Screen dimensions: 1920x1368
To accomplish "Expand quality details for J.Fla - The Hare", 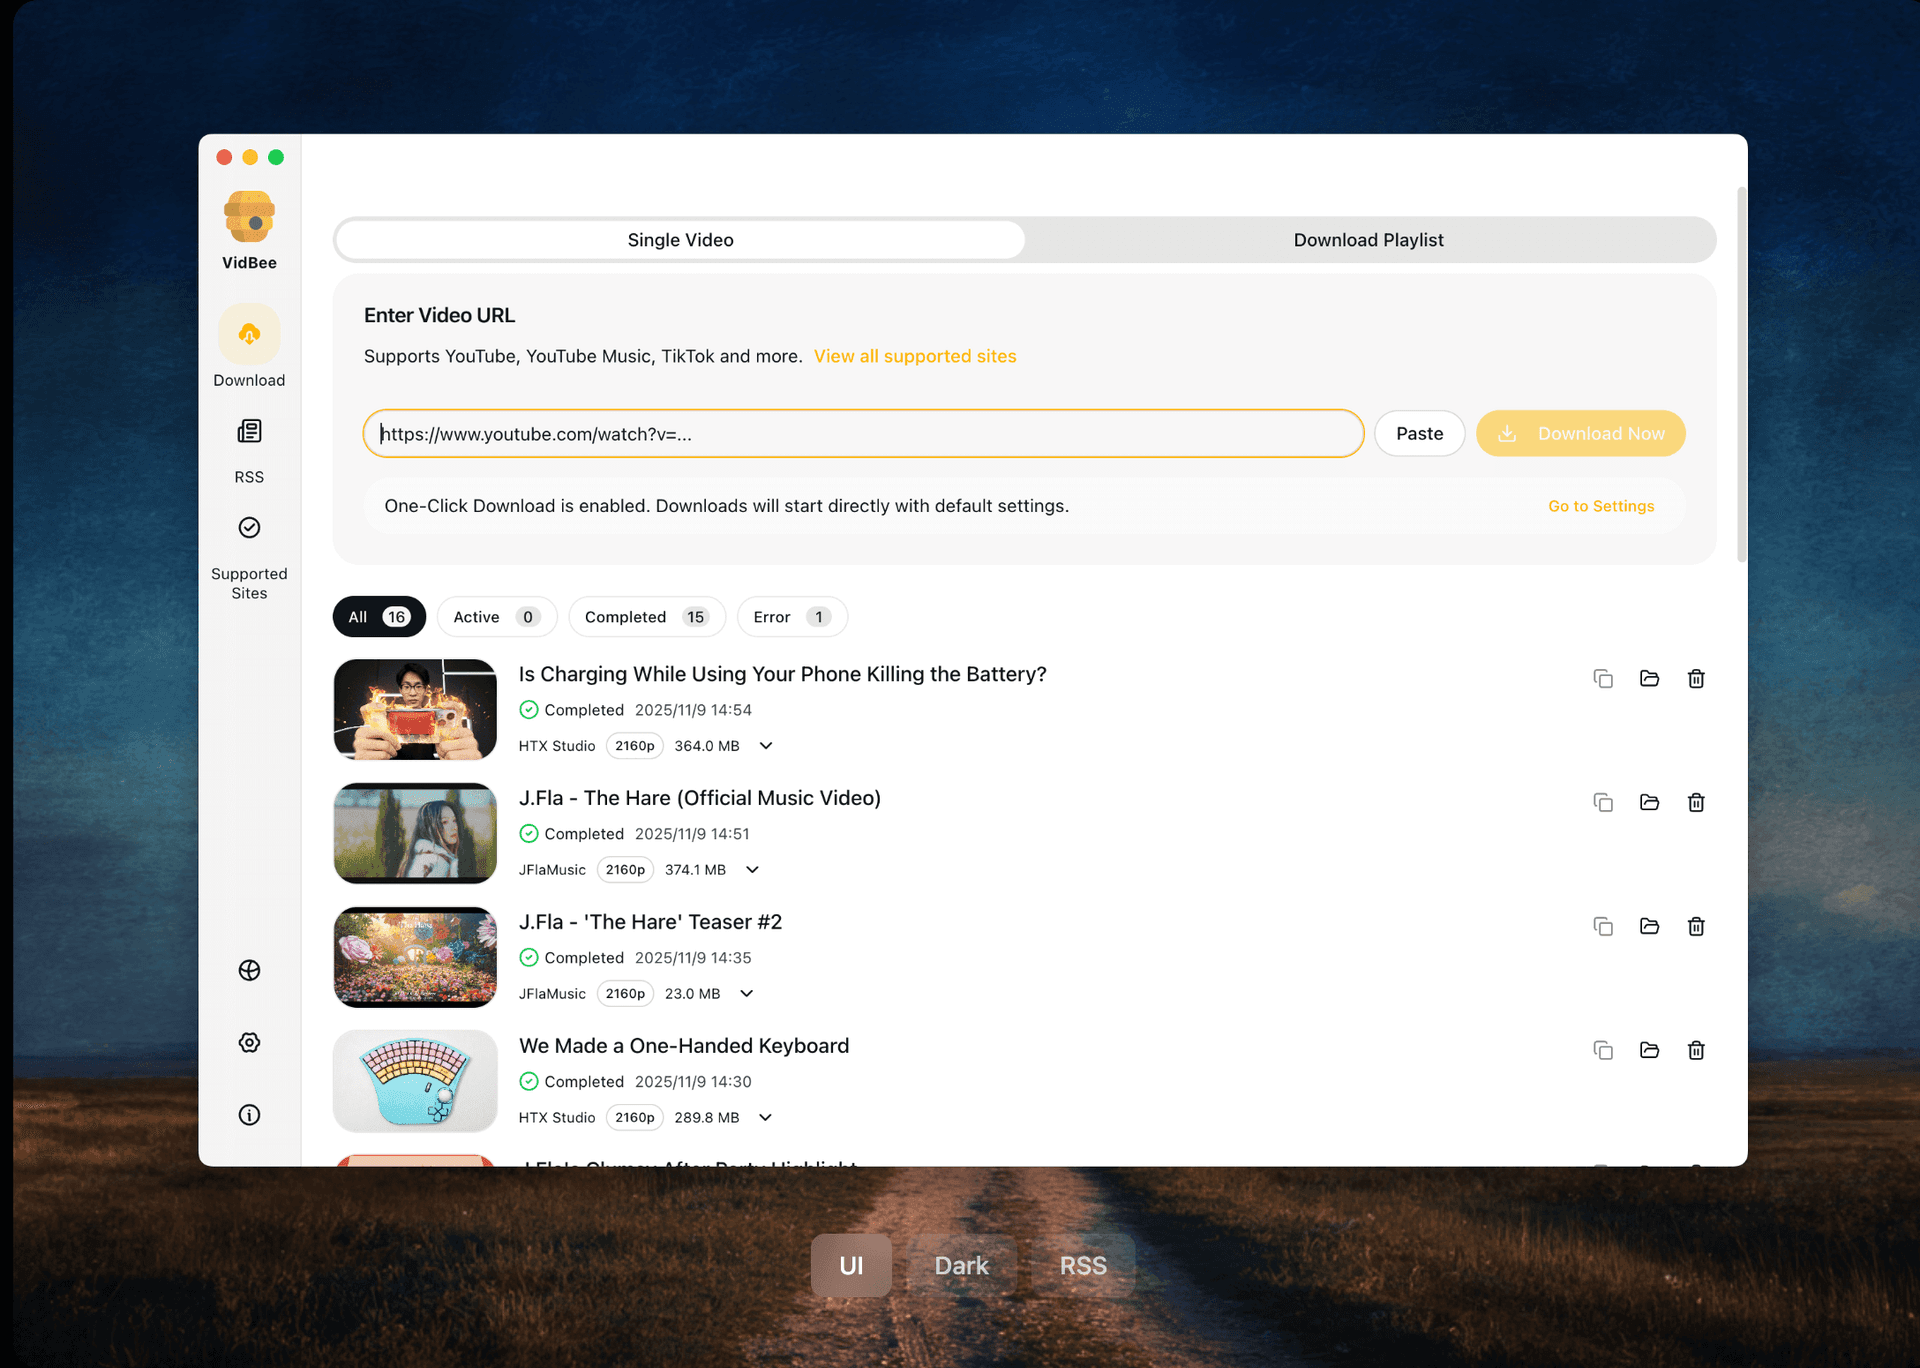I will coord(752,870).
